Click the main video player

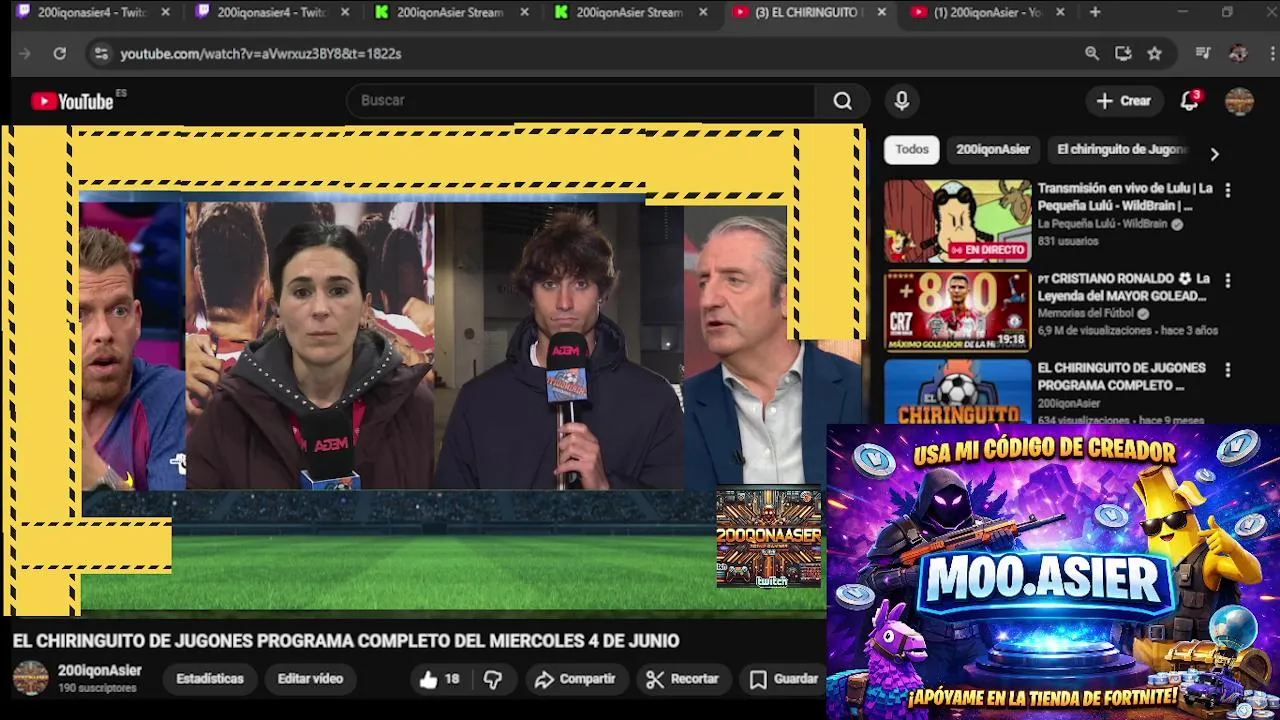point(435,370)
